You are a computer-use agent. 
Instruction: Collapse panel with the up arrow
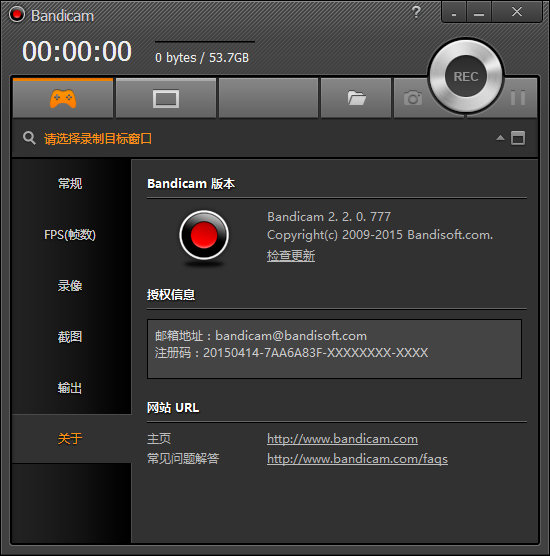[x=500, y=138]
